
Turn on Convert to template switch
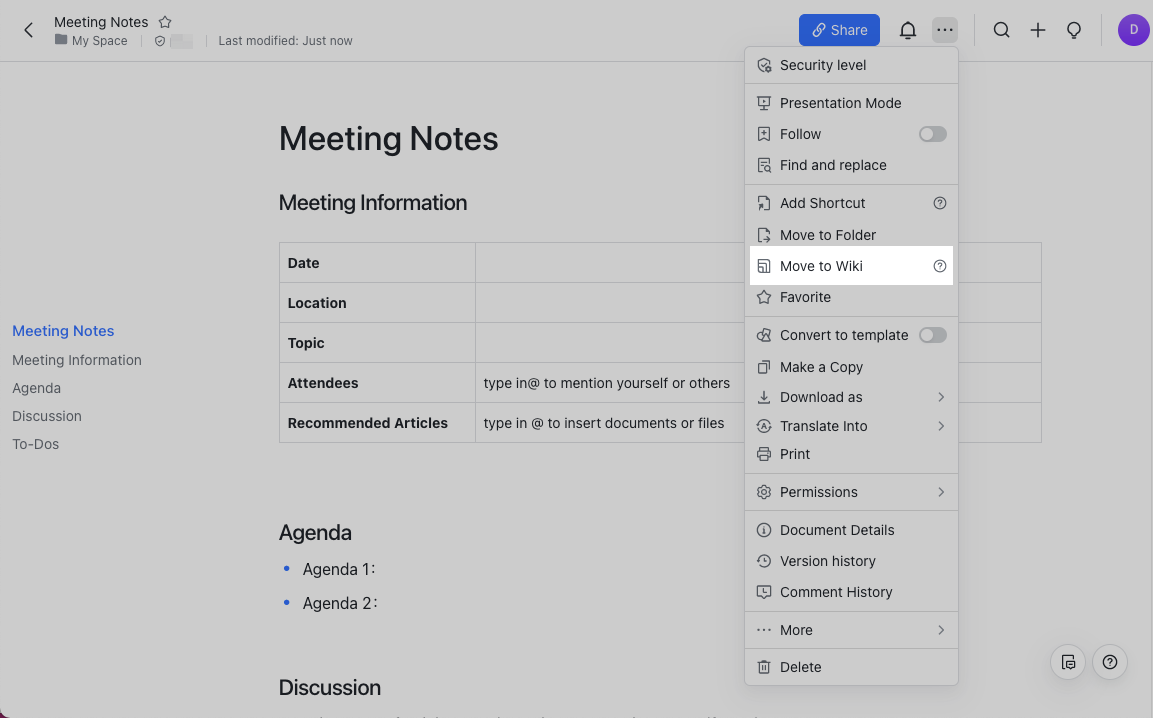pos(932,335)
